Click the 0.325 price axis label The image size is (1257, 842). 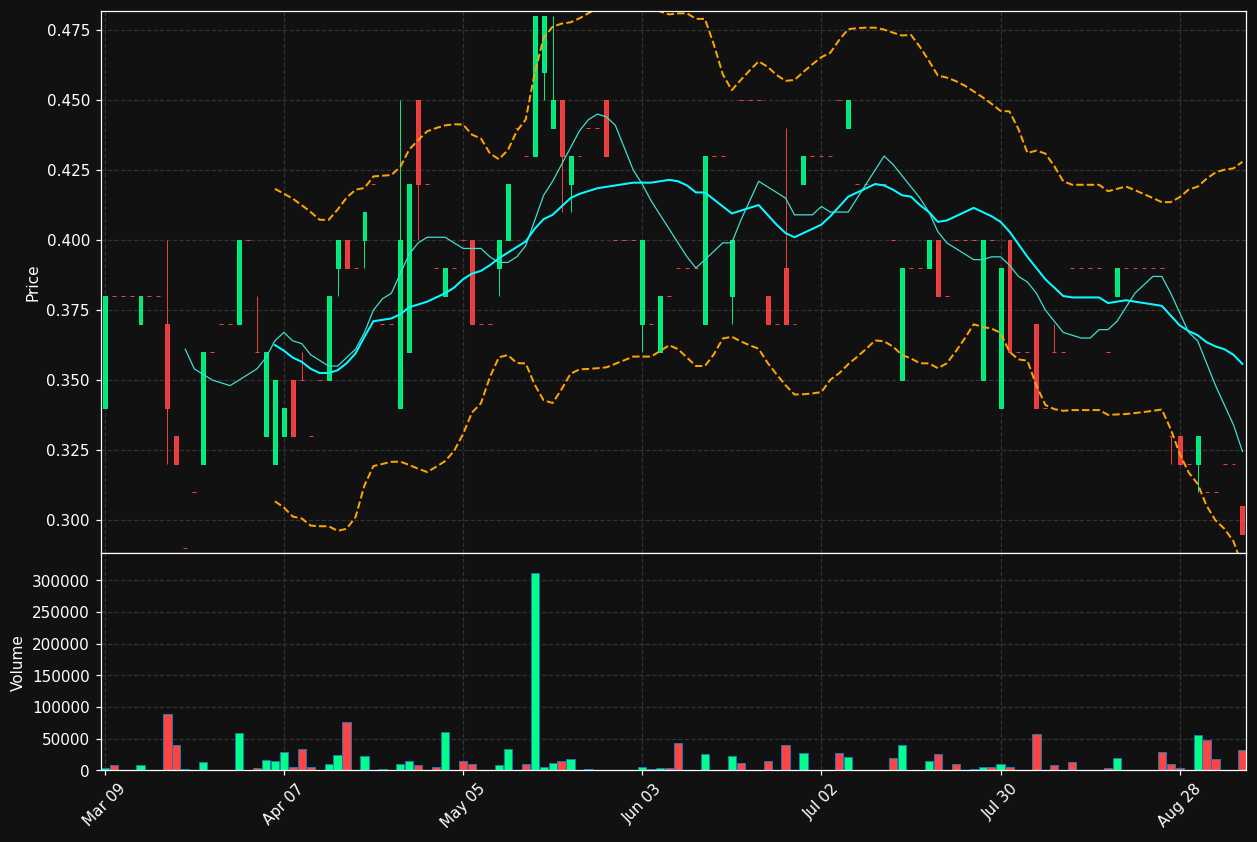pos(68,451)
